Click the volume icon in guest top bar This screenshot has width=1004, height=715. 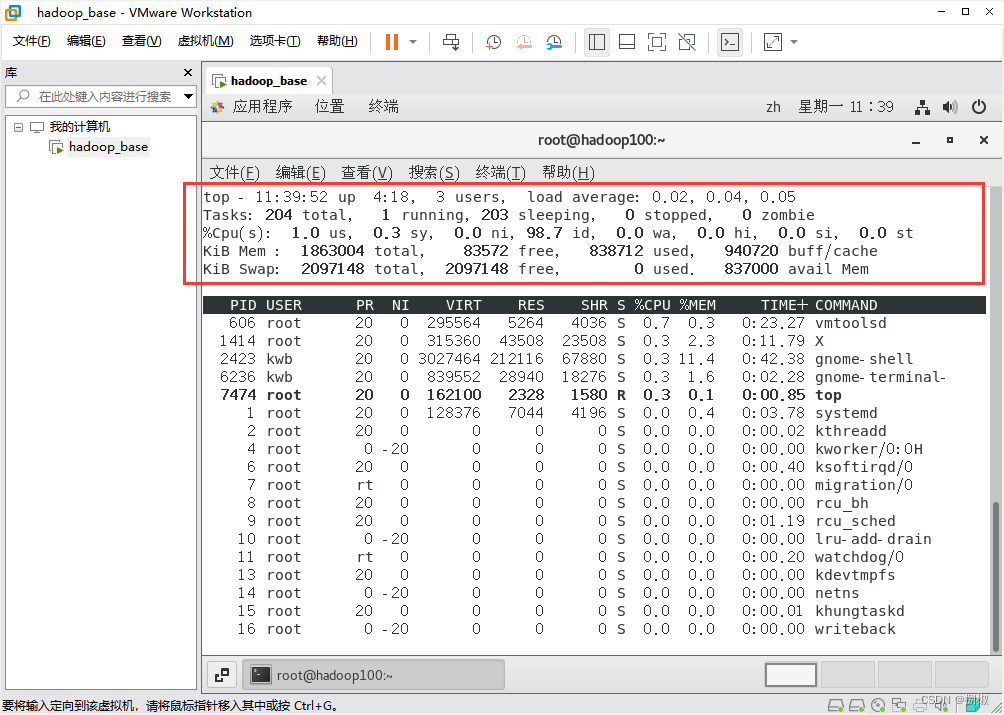[950, 107]
